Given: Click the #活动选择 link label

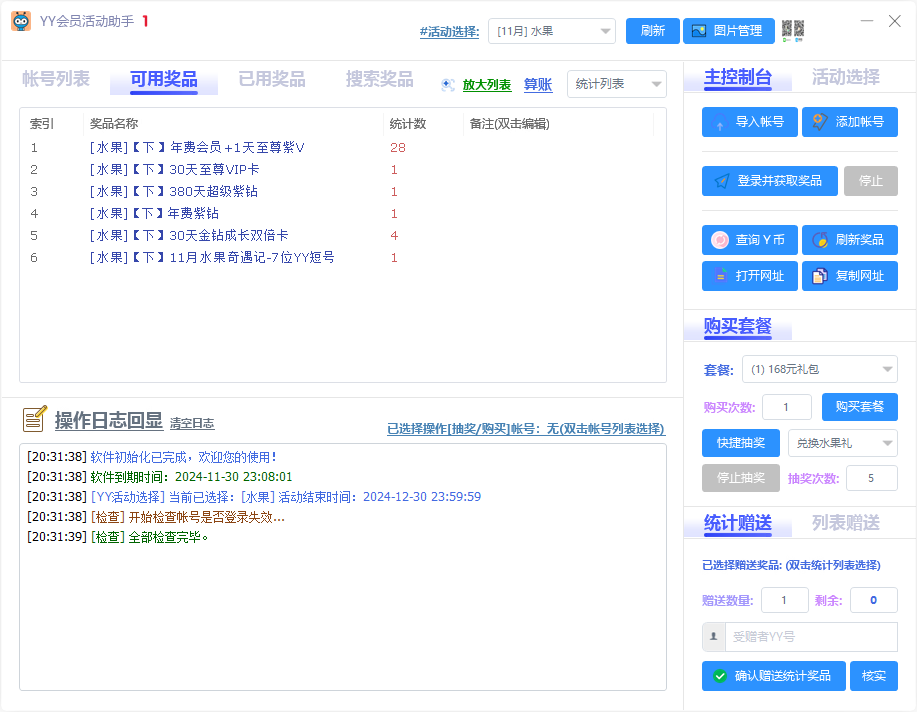Looking at the screenshot, I should point(449,32).
